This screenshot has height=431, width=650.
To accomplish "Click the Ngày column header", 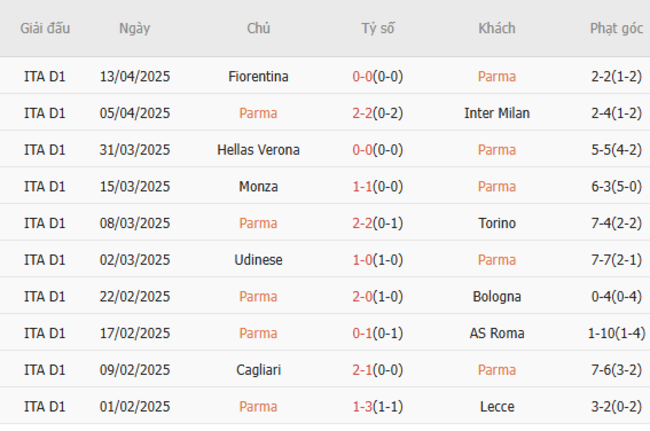I will click(134, 28).
